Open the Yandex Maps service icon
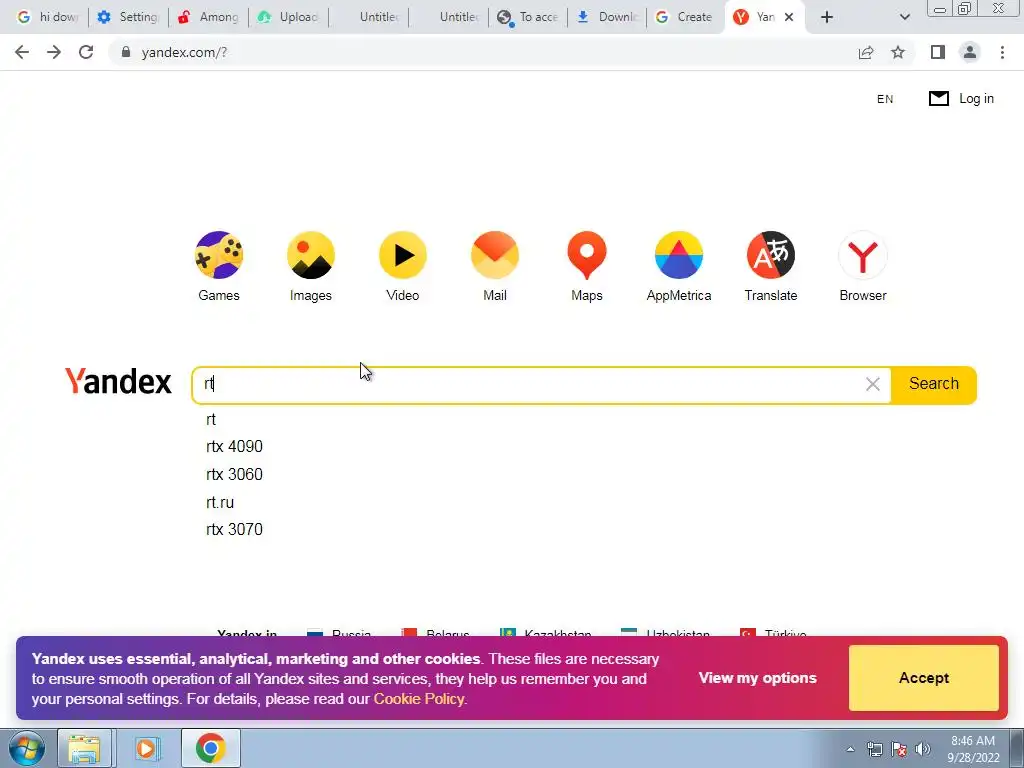This screenshot has width=1024, height=768. tap(587, 255)
